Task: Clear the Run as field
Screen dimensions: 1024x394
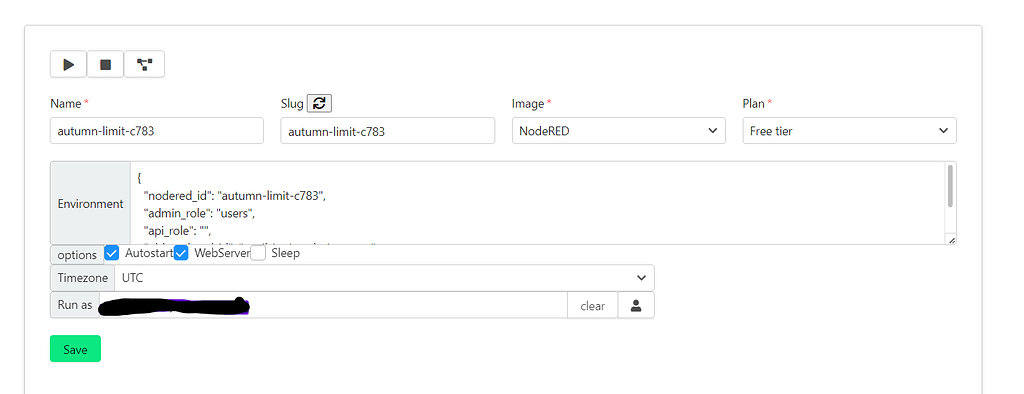Action: (592, 305)
